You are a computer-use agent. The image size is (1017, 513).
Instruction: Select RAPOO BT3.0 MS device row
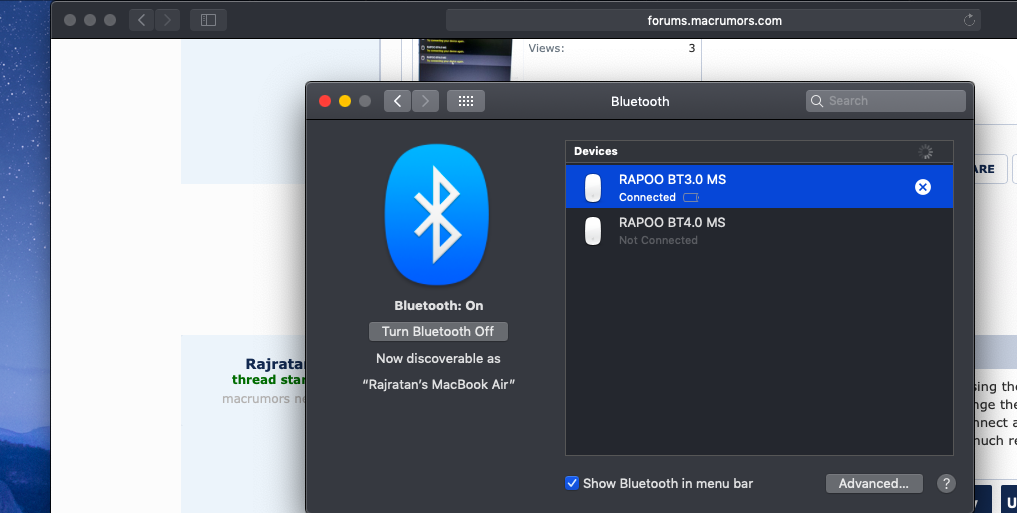(x=759, y=187)
